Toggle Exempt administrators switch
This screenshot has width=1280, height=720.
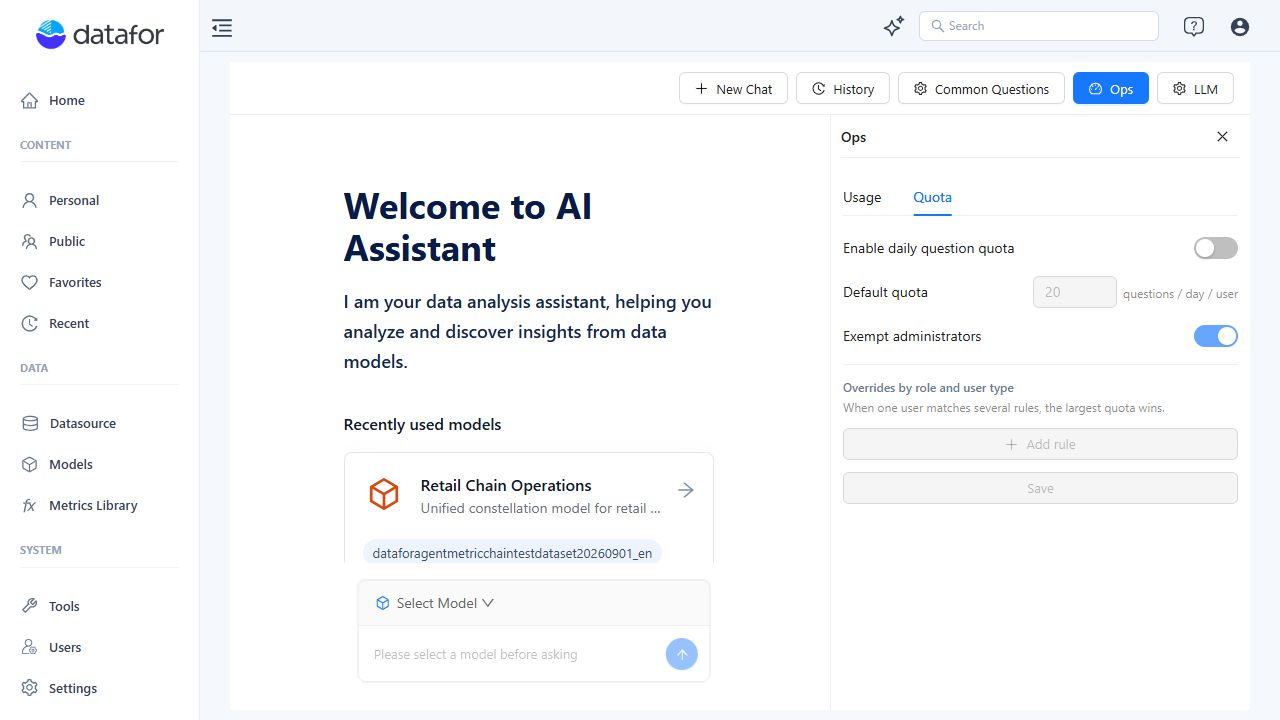point(1216,336)
